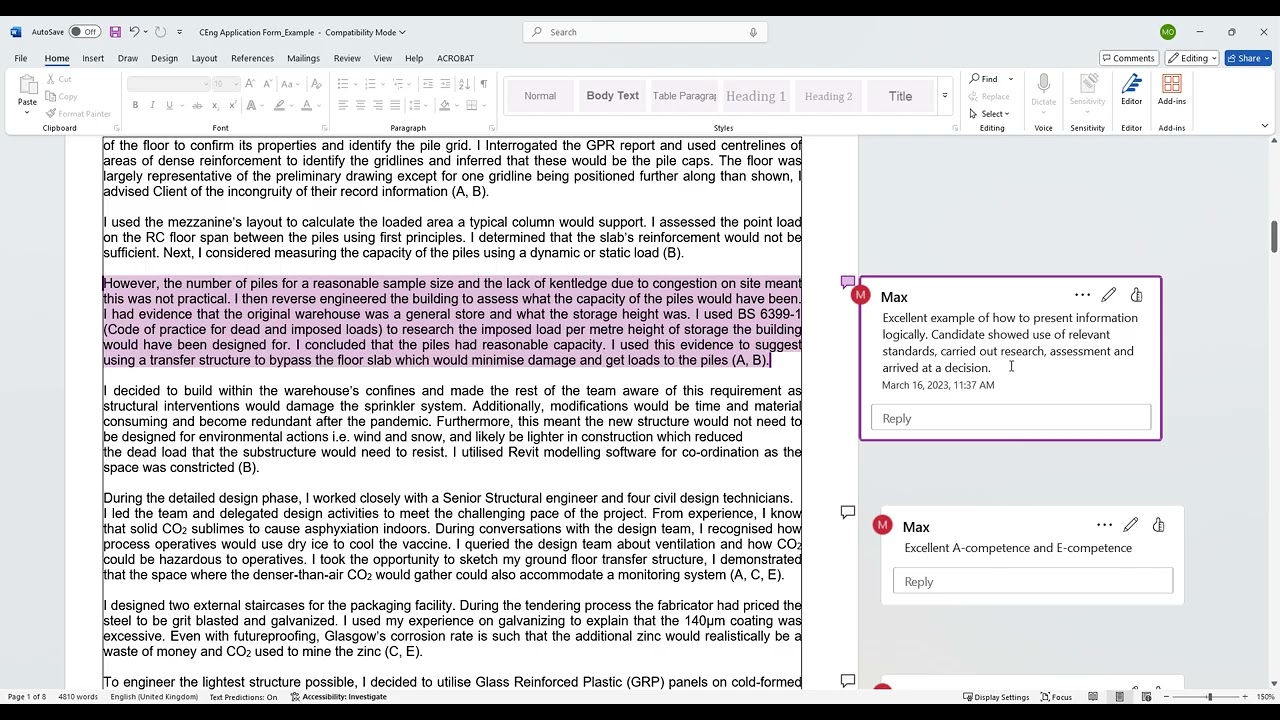Align text left
Viewport: 1280px width, 720px height.
pos(343,105)
